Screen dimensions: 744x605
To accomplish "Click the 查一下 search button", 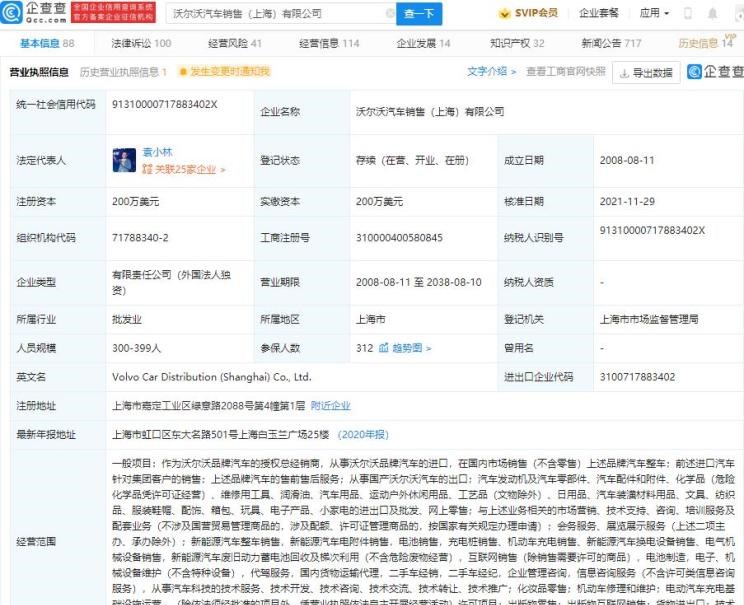I will [x=419, y=14].
